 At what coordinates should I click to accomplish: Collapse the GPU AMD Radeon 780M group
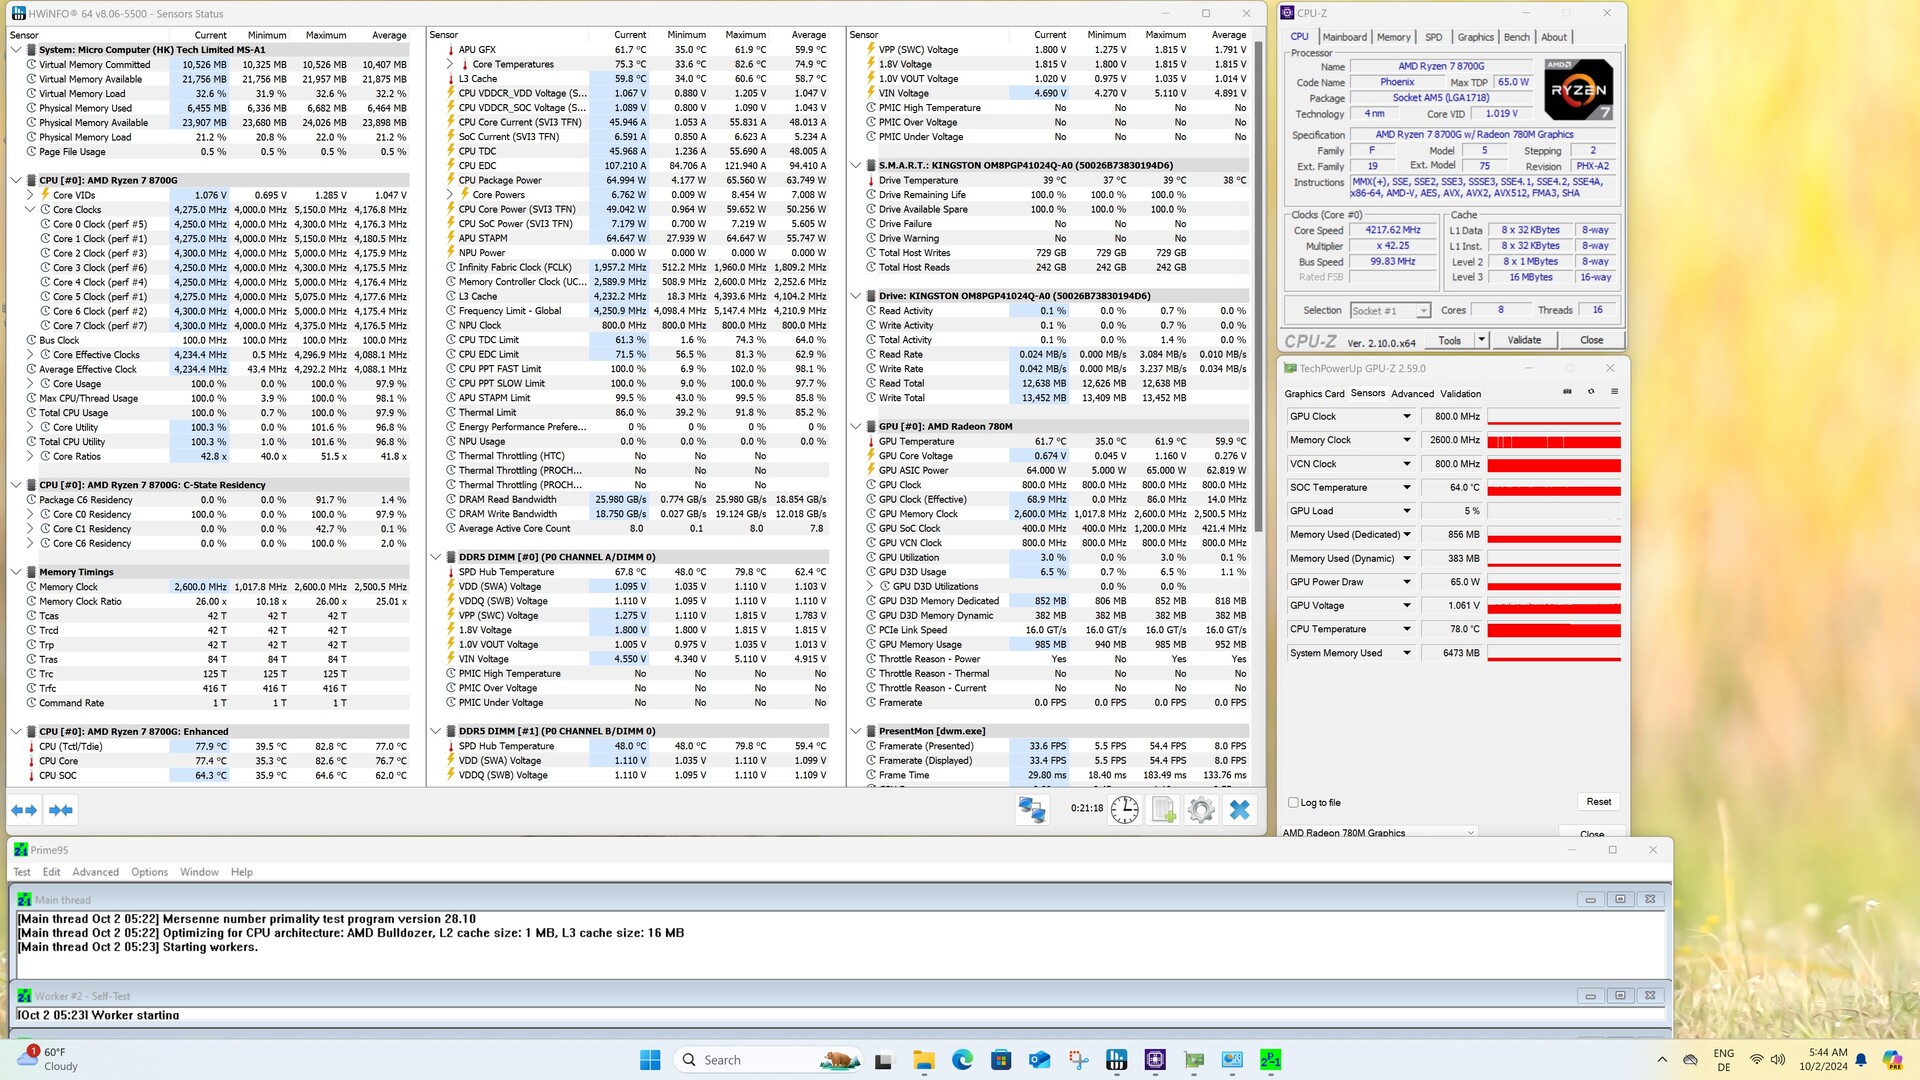click(x=856, y=426)
